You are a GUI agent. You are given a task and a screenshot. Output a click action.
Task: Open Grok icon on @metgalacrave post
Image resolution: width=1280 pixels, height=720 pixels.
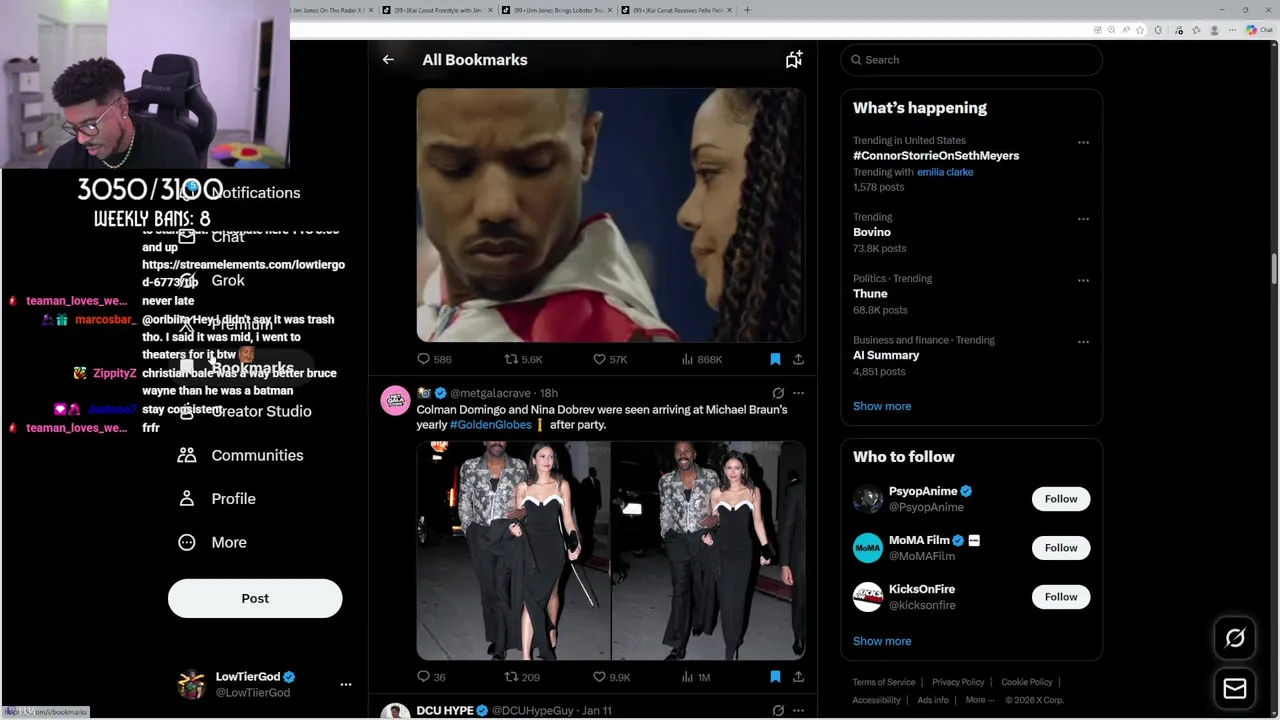pyautogui.click(x=778, y=393)
